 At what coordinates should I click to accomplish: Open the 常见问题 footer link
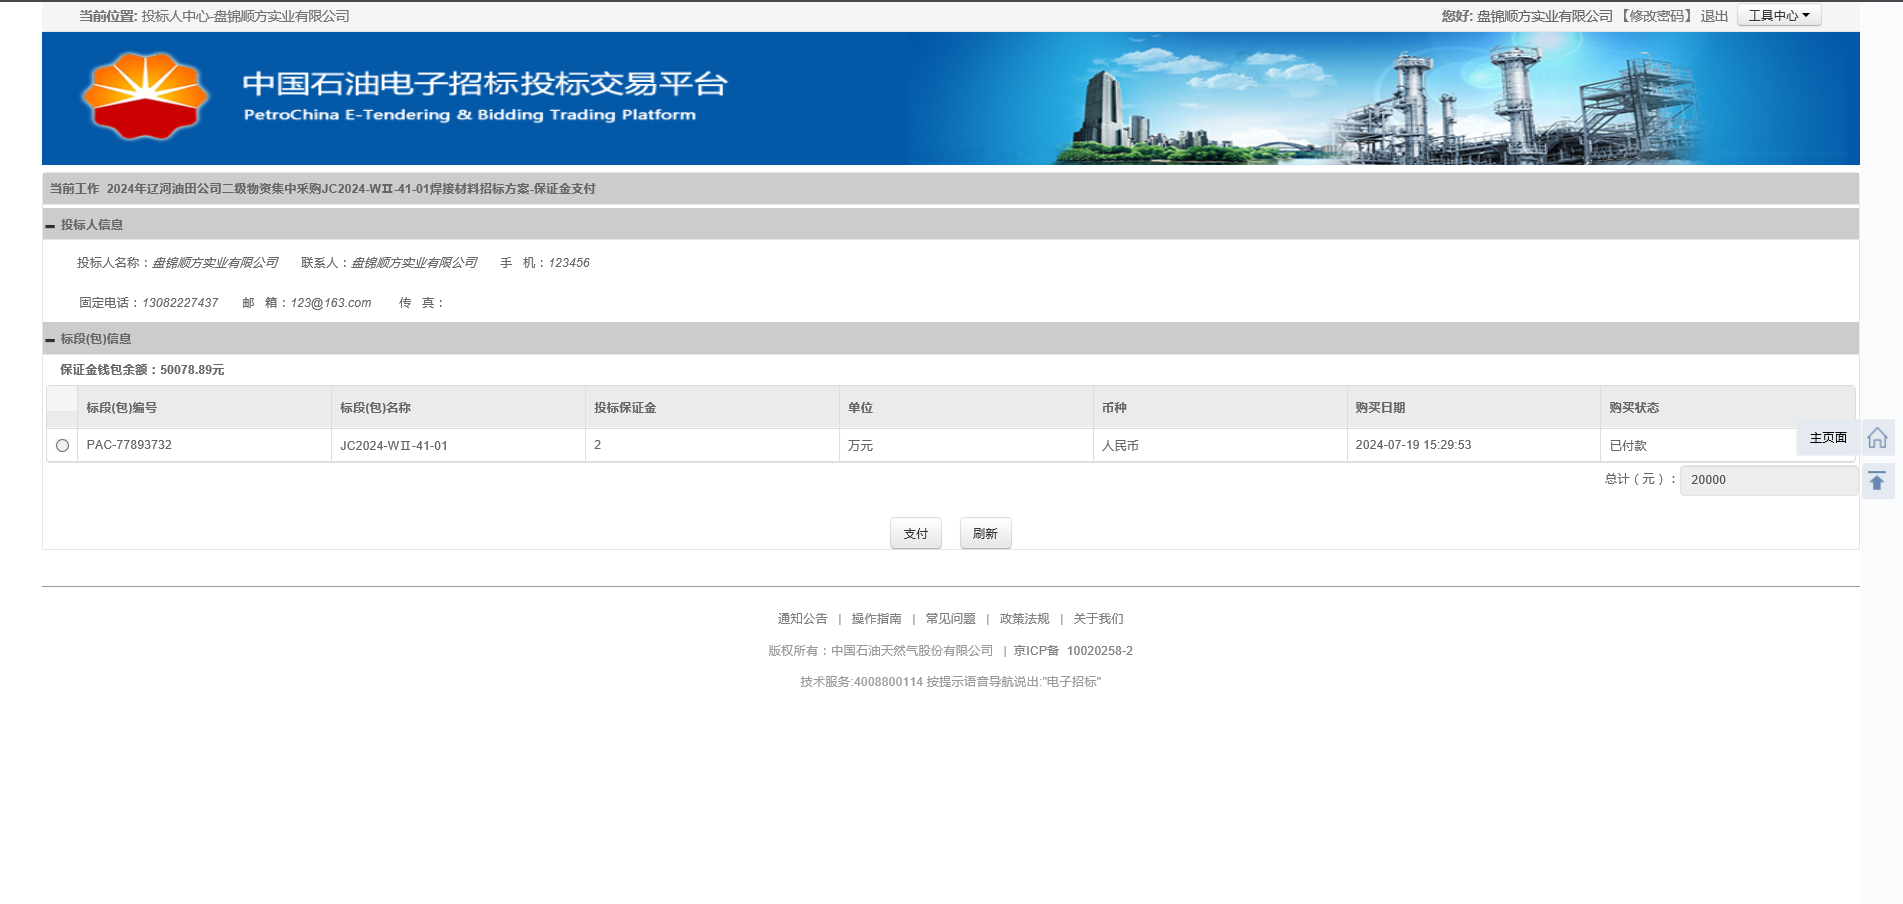coord(951,619)
